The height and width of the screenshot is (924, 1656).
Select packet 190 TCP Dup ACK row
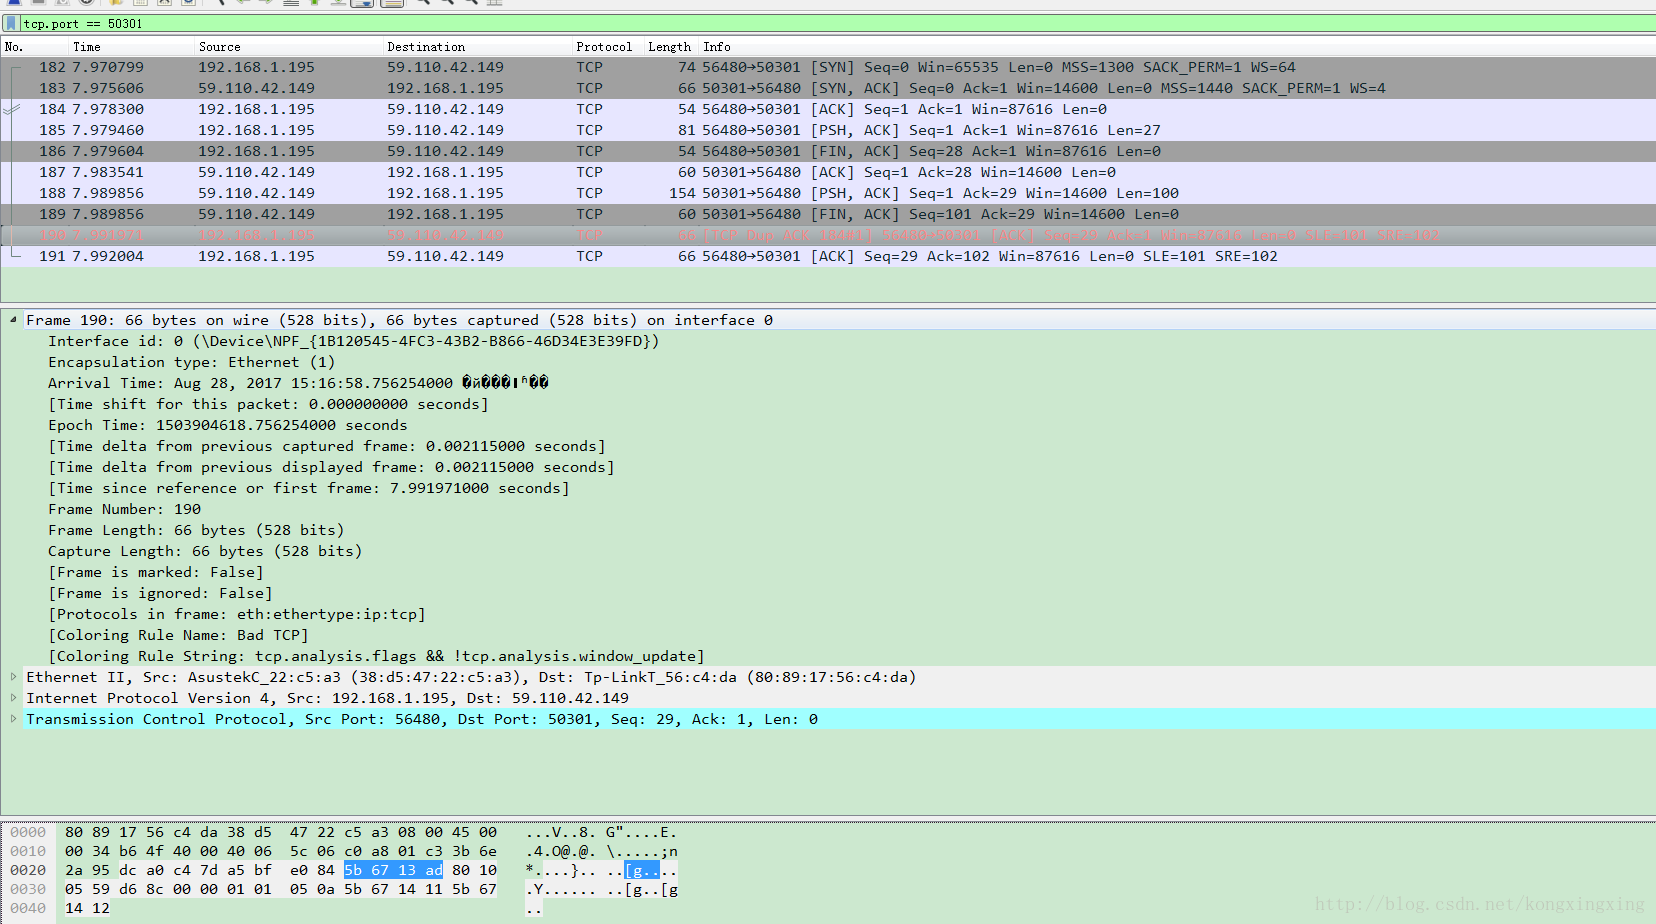pyautogui.click(x=828, y=235)
